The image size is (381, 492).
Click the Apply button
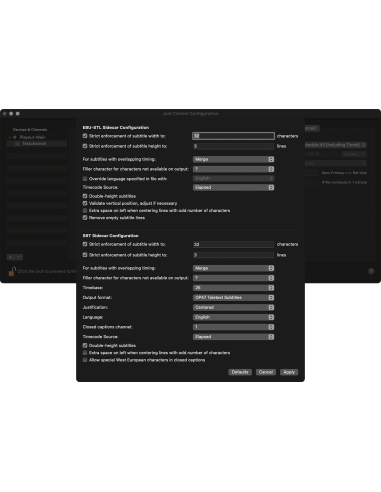click(289, 372)
